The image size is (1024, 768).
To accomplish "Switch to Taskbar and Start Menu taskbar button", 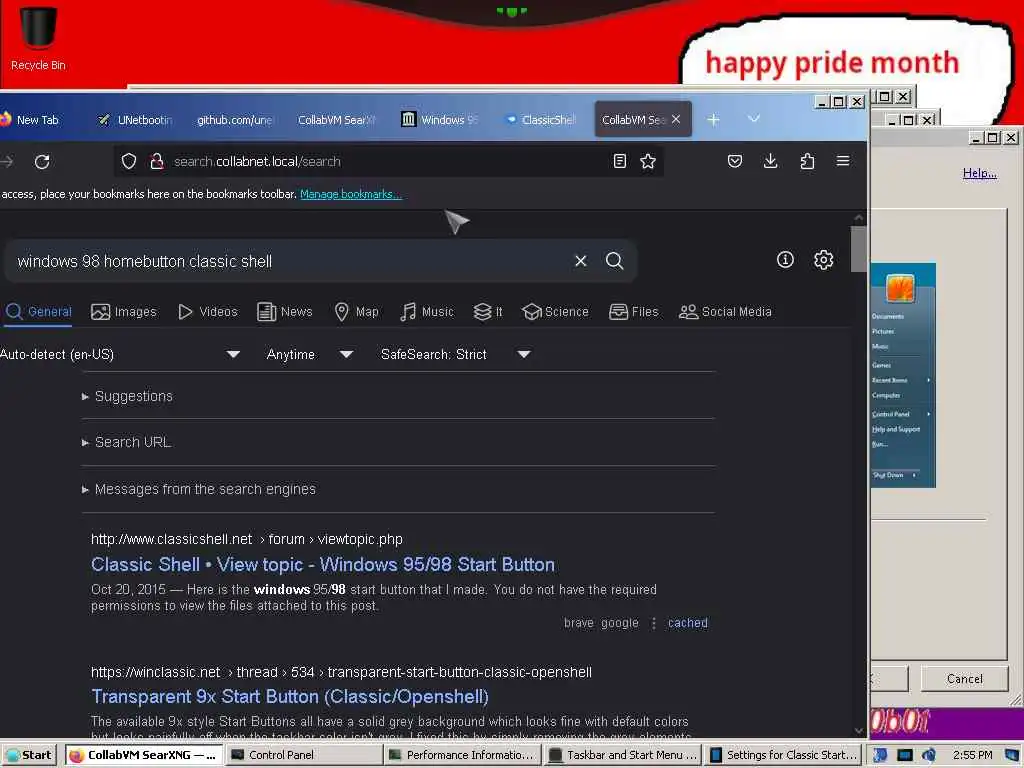I will (623, 755).
